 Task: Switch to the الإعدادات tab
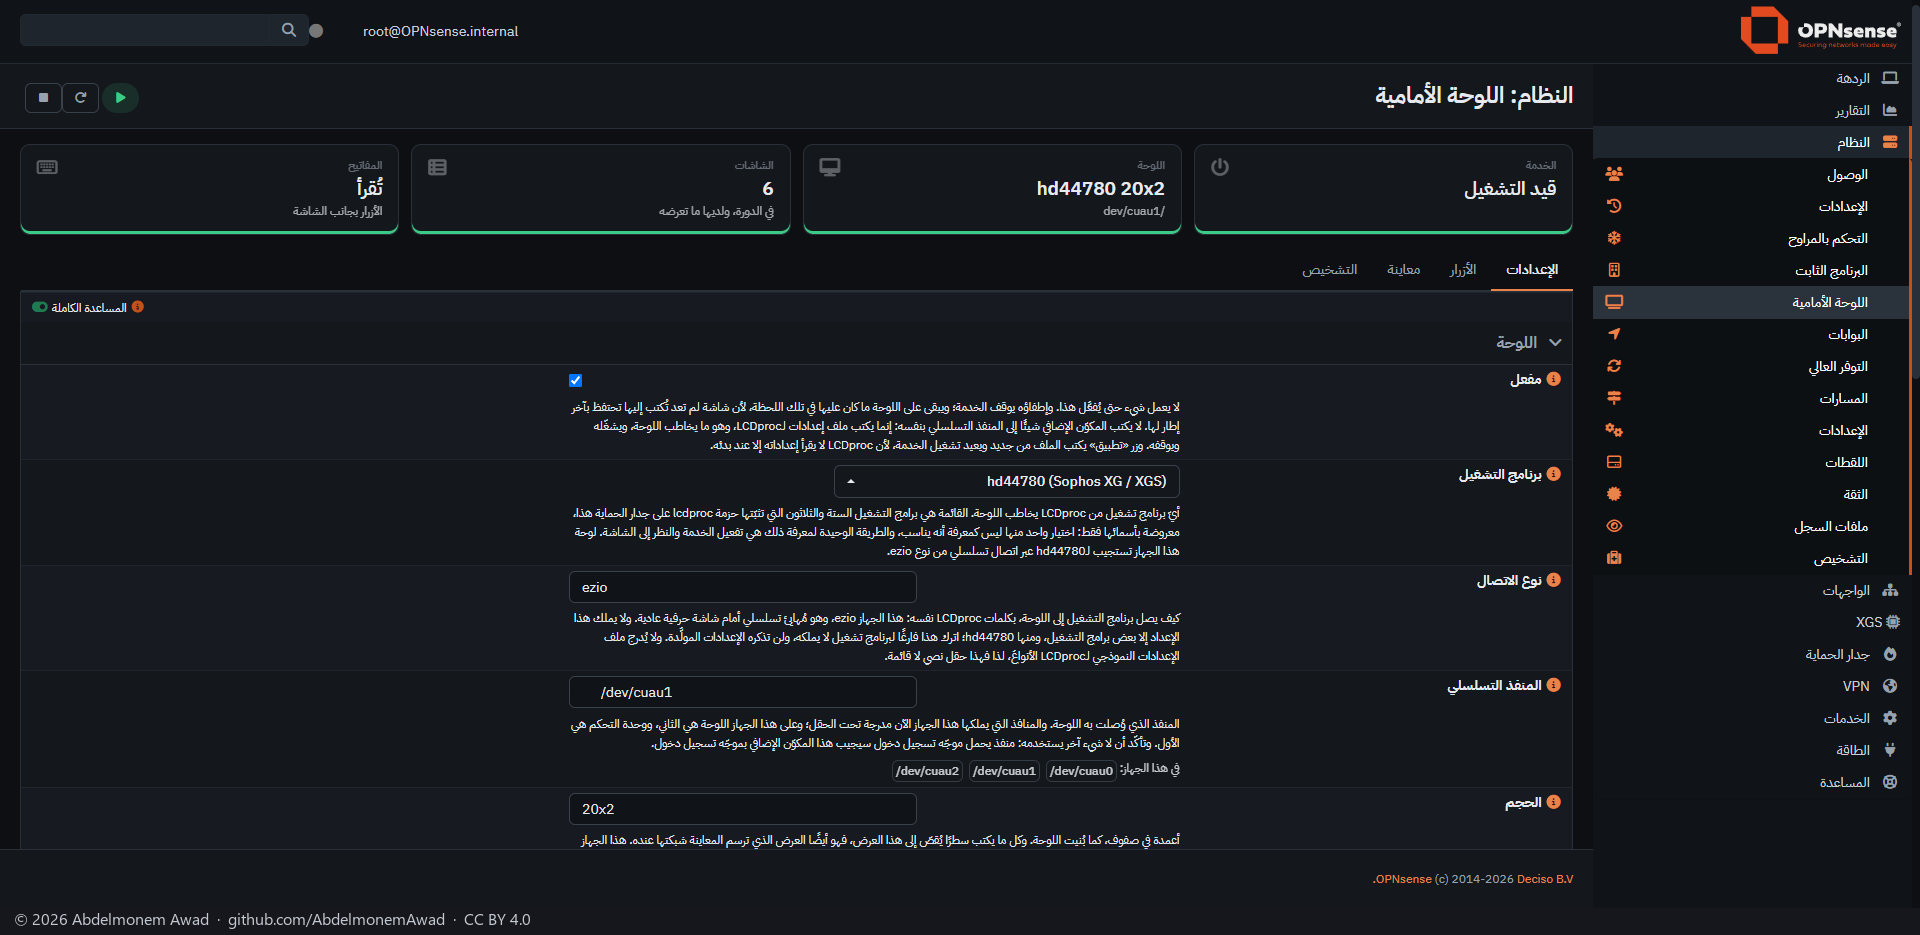click(x=1532, y=270)
